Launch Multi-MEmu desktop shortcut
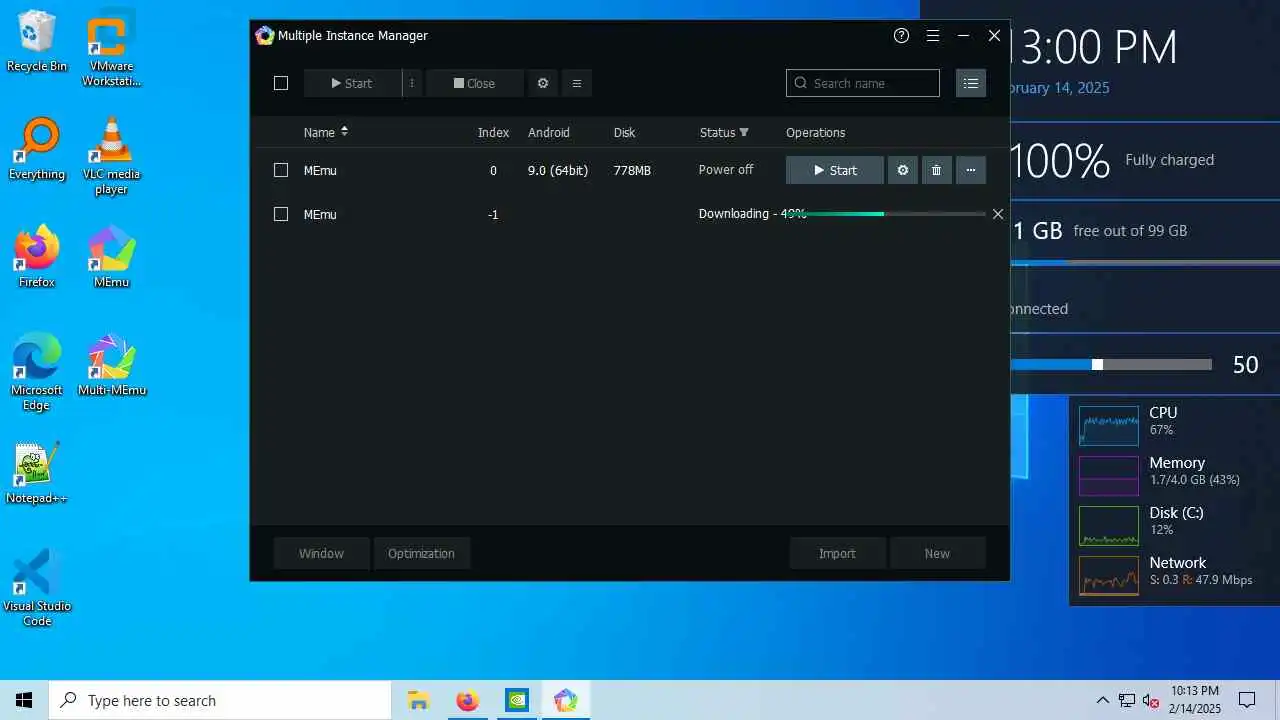 [111, 365]
